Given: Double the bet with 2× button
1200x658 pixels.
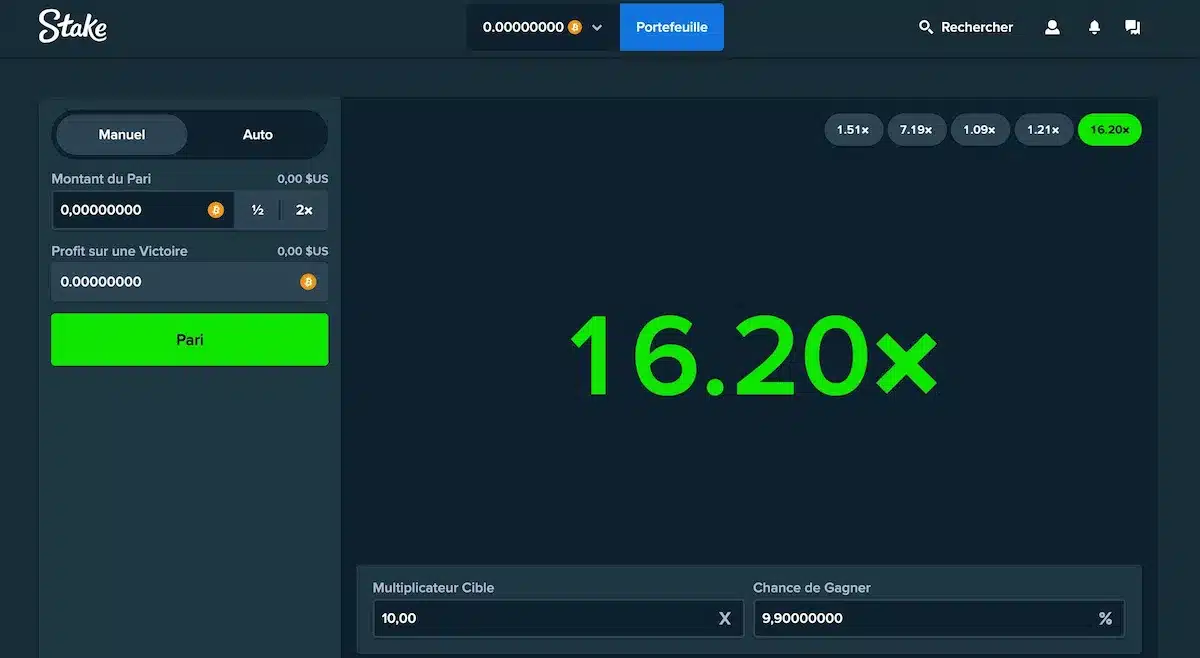Looking at the screenshot, I should tap(304, 210).
